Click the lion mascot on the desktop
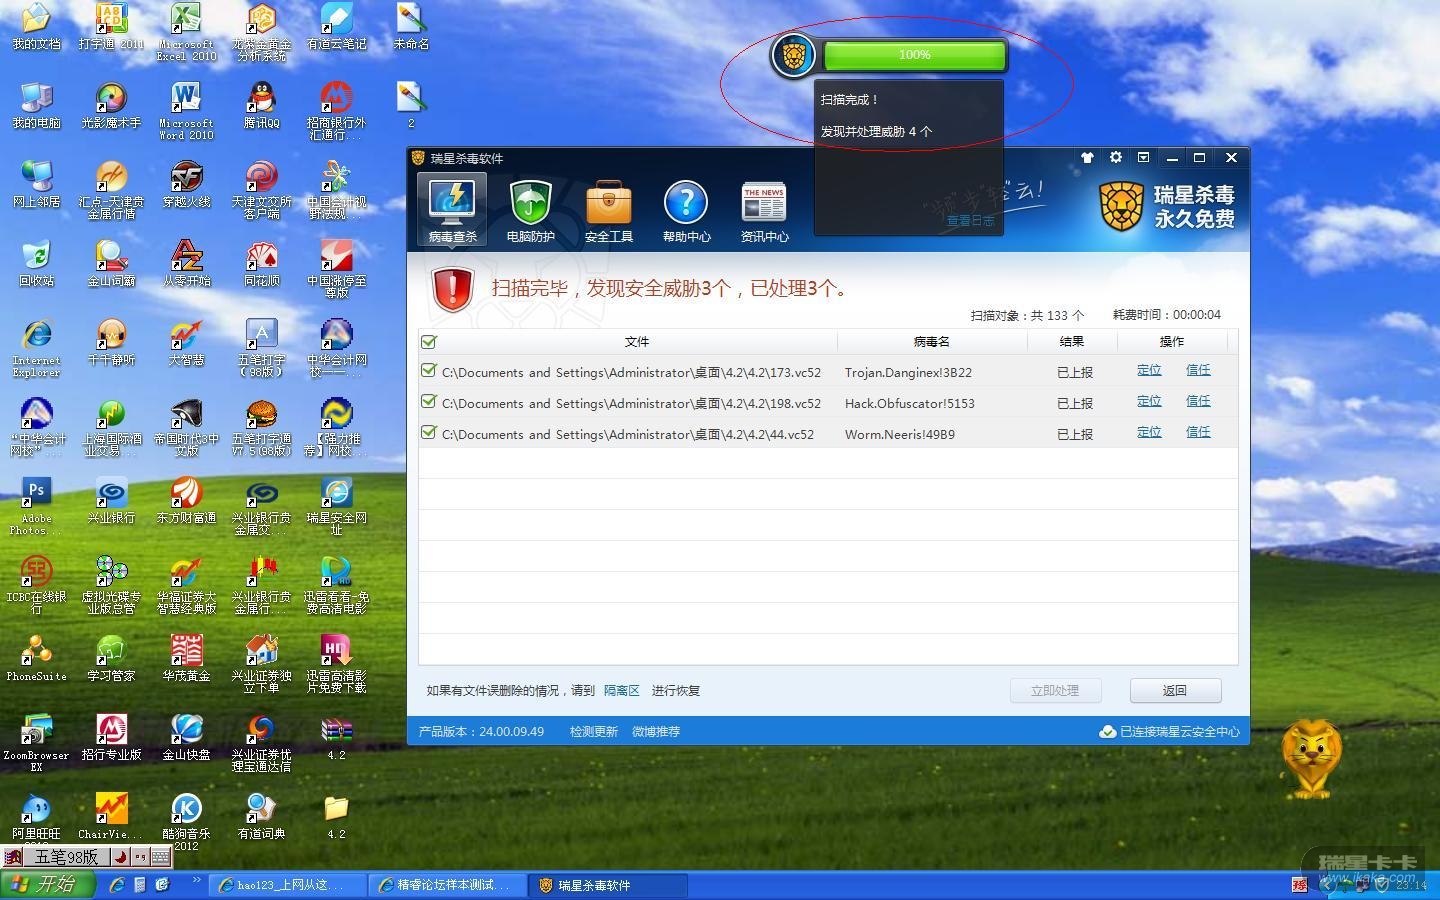 point(1311,760)
